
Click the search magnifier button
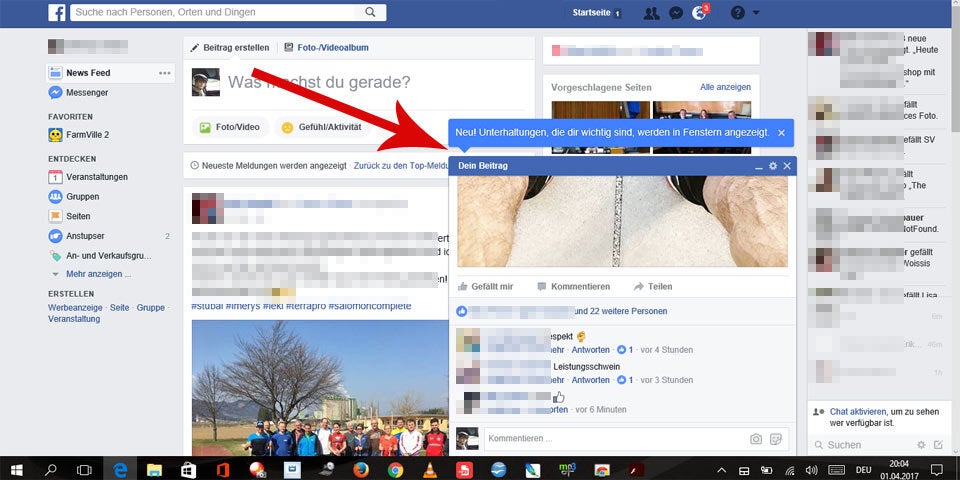click(370, 12)
